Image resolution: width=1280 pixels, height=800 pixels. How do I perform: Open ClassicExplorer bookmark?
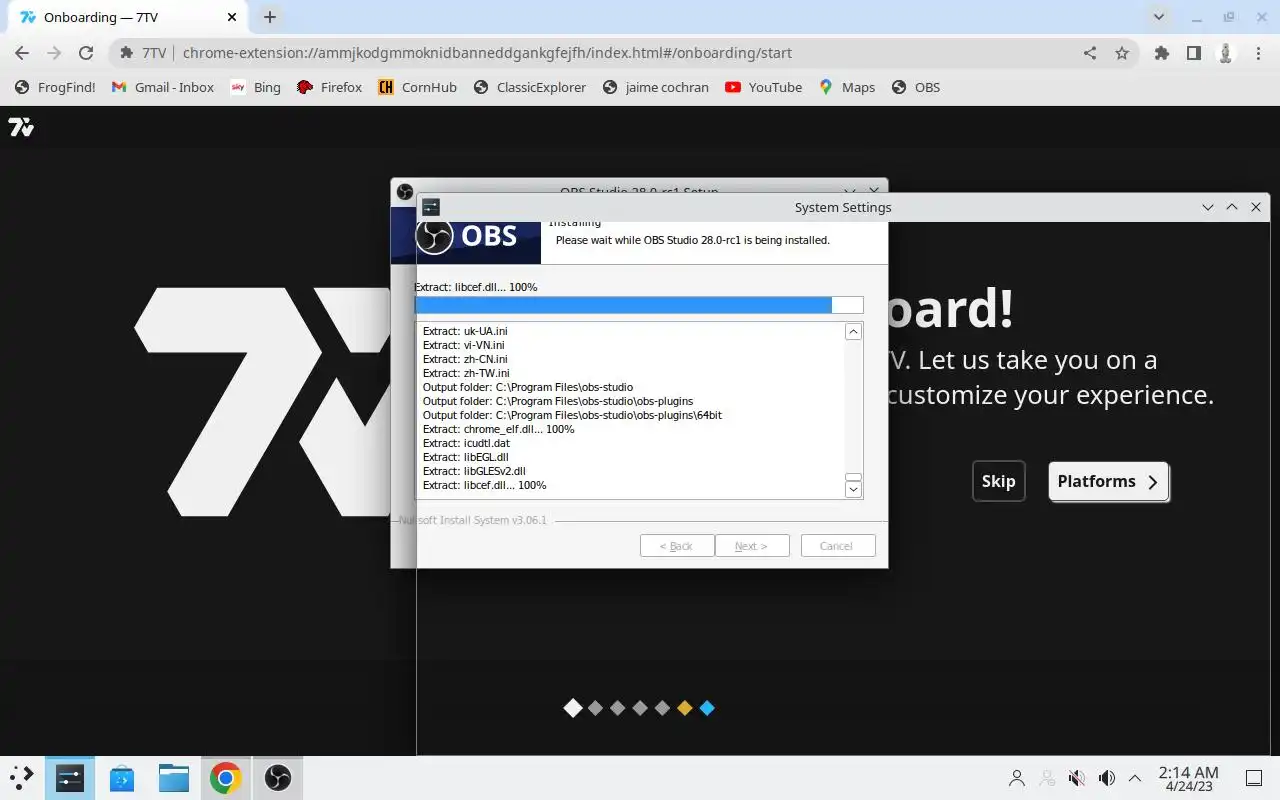[x=530, y=87]
